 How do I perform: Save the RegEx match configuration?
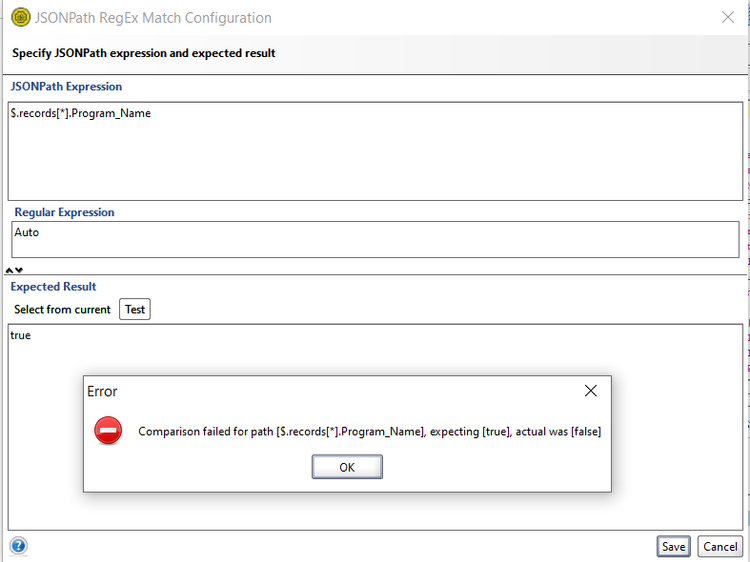click(673, 546)
